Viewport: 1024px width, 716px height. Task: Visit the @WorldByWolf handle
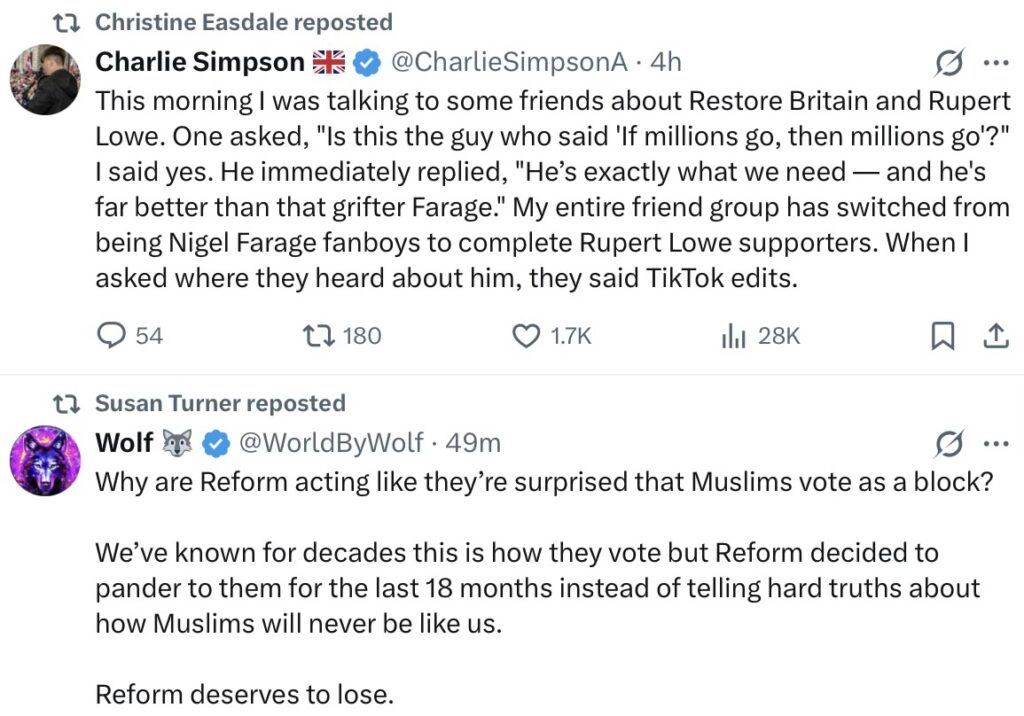(x=328, y=442)
